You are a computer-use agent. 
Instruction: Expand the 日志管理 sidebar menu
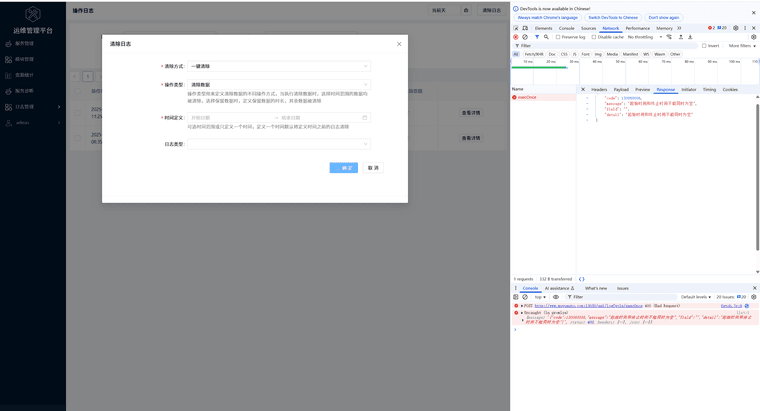pos(33,107)
